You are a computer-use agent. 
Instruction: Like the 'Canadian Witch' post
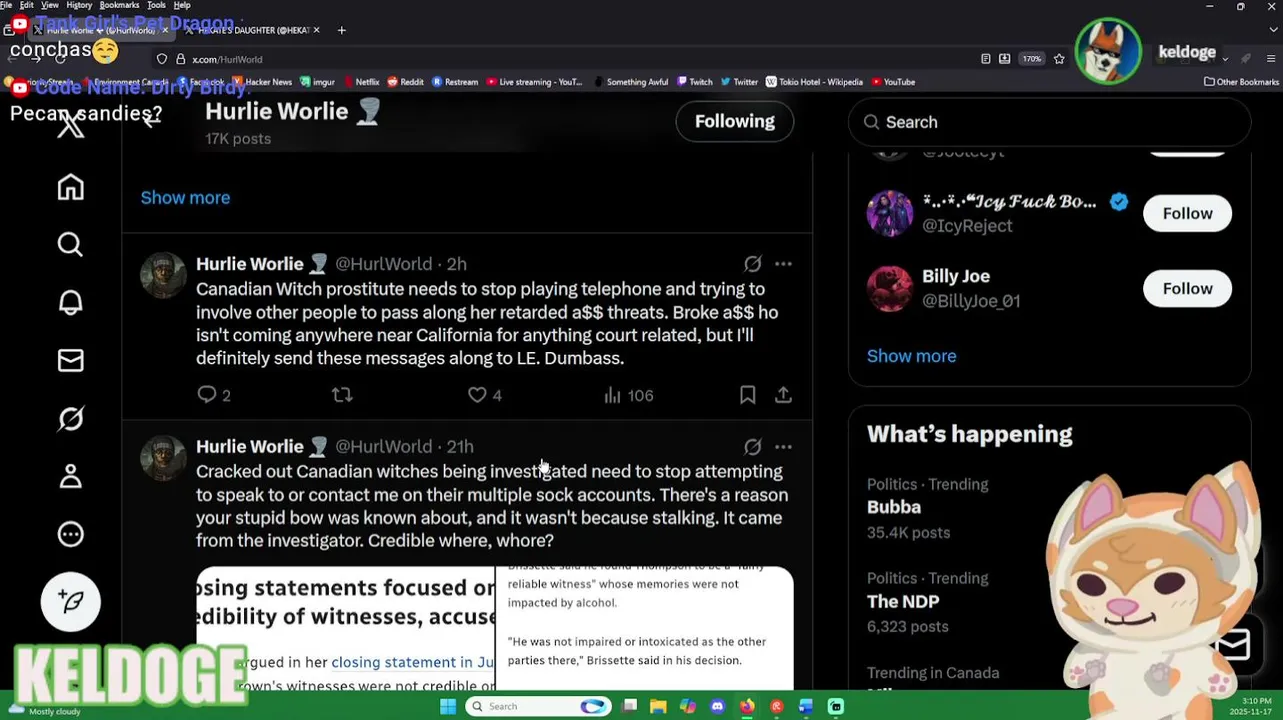[477, 395]
